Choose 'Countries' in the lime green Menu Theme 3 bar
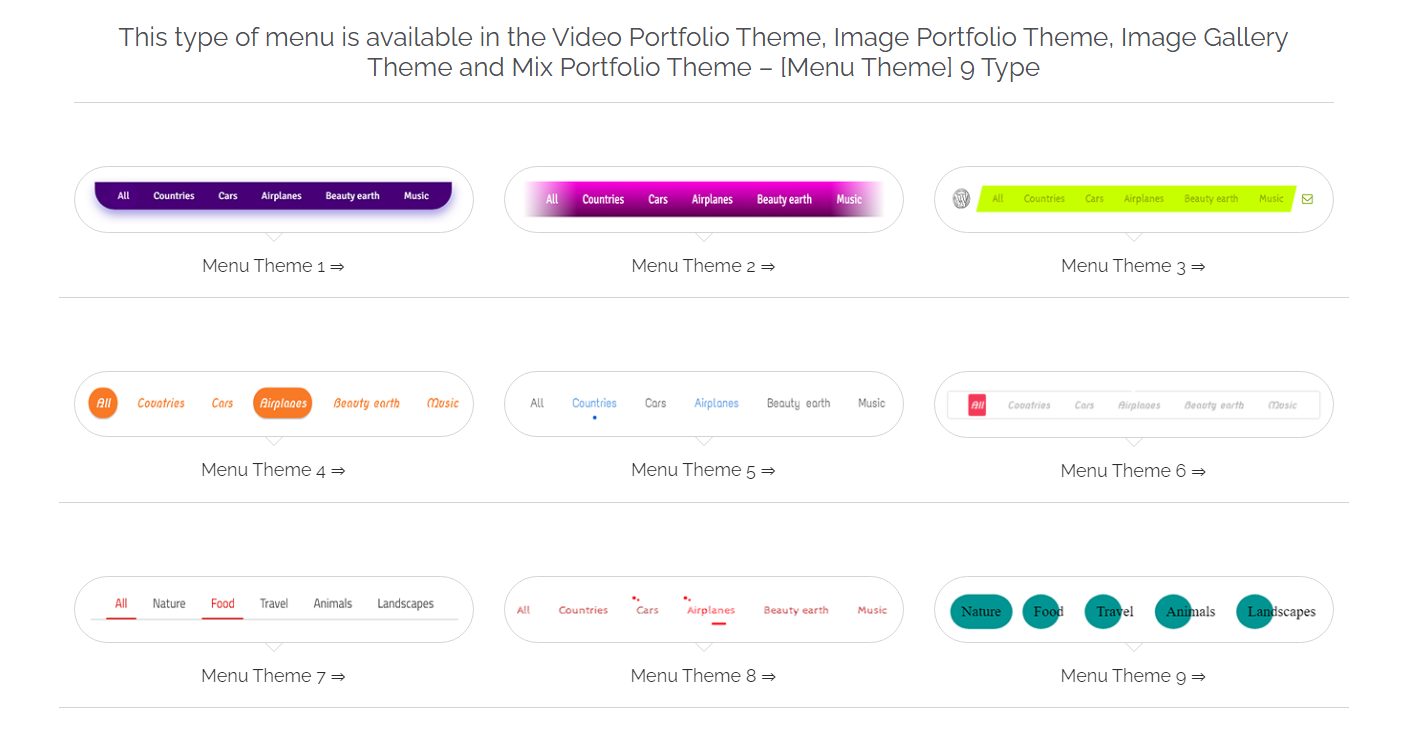 pos(1044,199)
